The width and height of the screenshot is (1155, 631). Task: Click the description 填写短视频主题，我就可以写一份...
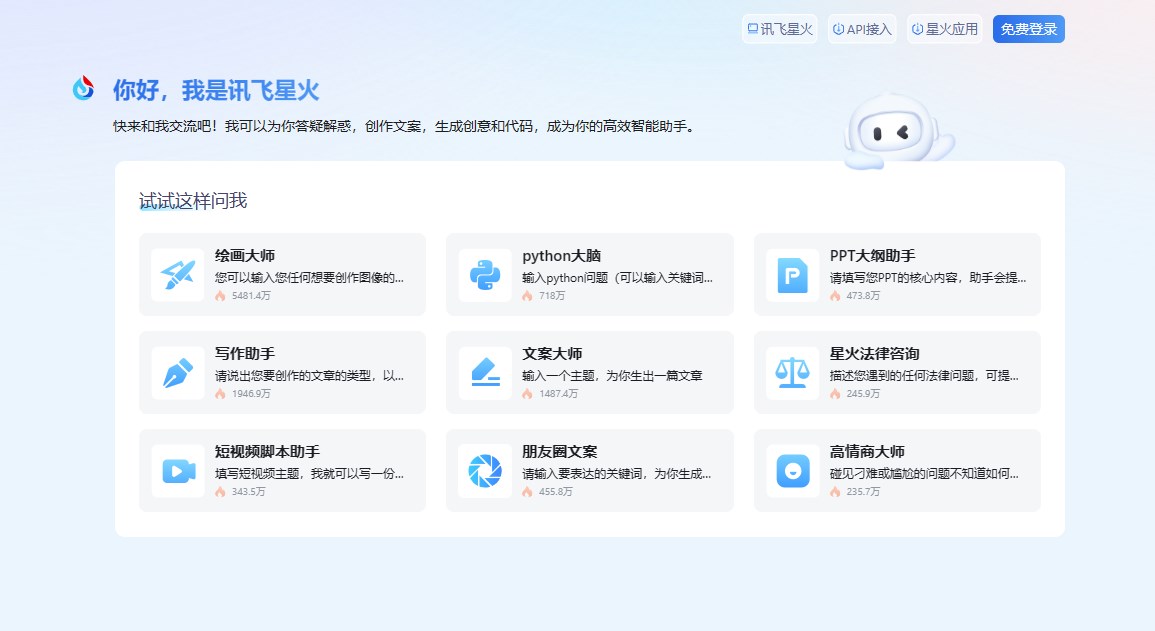tap(309, 473)
